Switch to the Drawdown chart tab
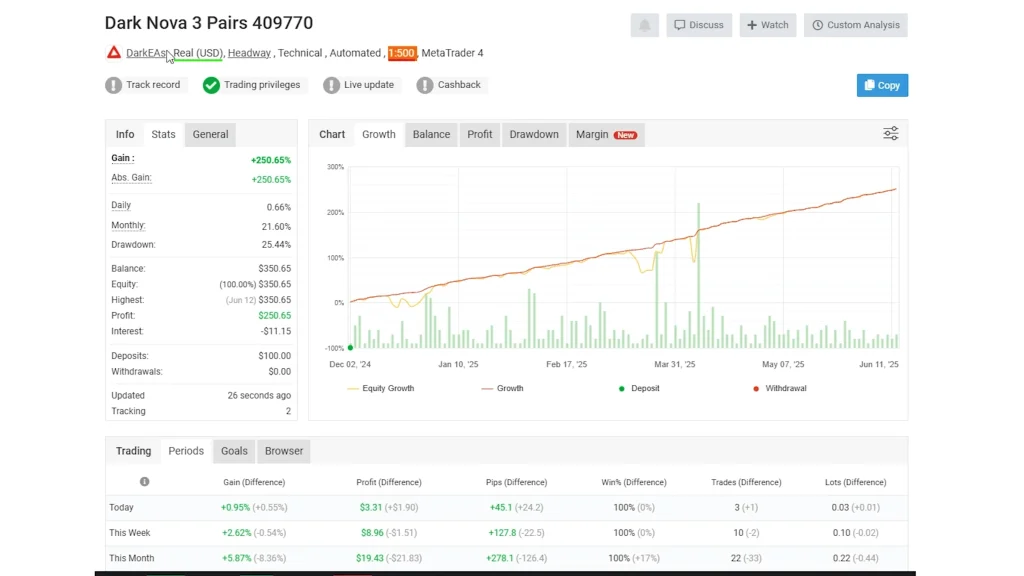 (534, 134)
